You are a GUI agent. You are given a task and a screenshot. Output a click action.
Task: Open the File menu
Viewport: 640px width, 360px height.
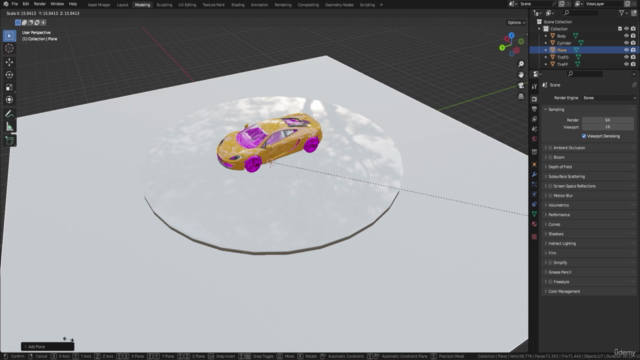tap(15, 4)
